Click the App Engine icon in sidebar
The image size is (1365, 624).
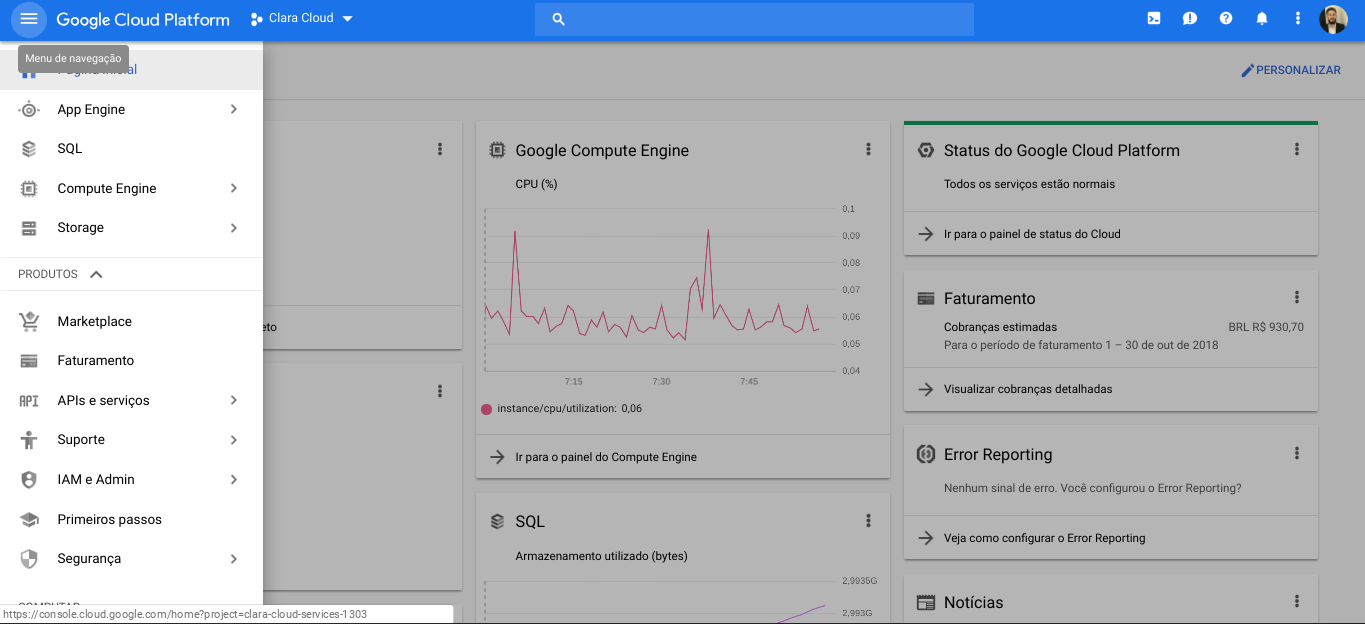coord(29,110)
